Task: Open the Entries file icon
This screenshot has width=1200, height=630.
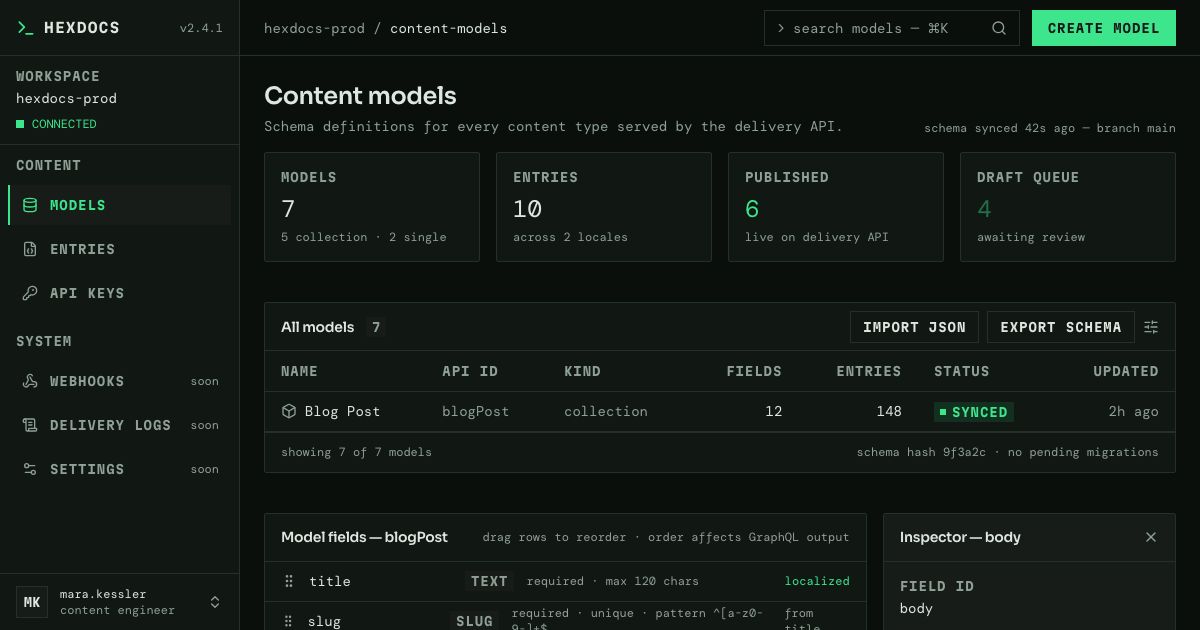Action: (x=30, y=249)
